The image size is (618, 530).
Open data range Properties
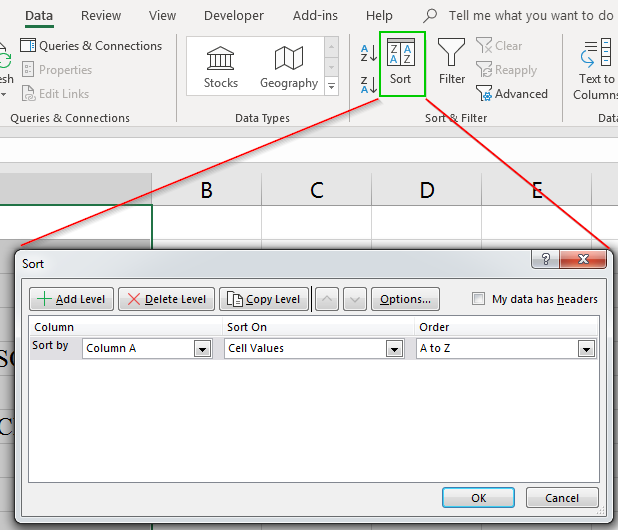point(57,70)
